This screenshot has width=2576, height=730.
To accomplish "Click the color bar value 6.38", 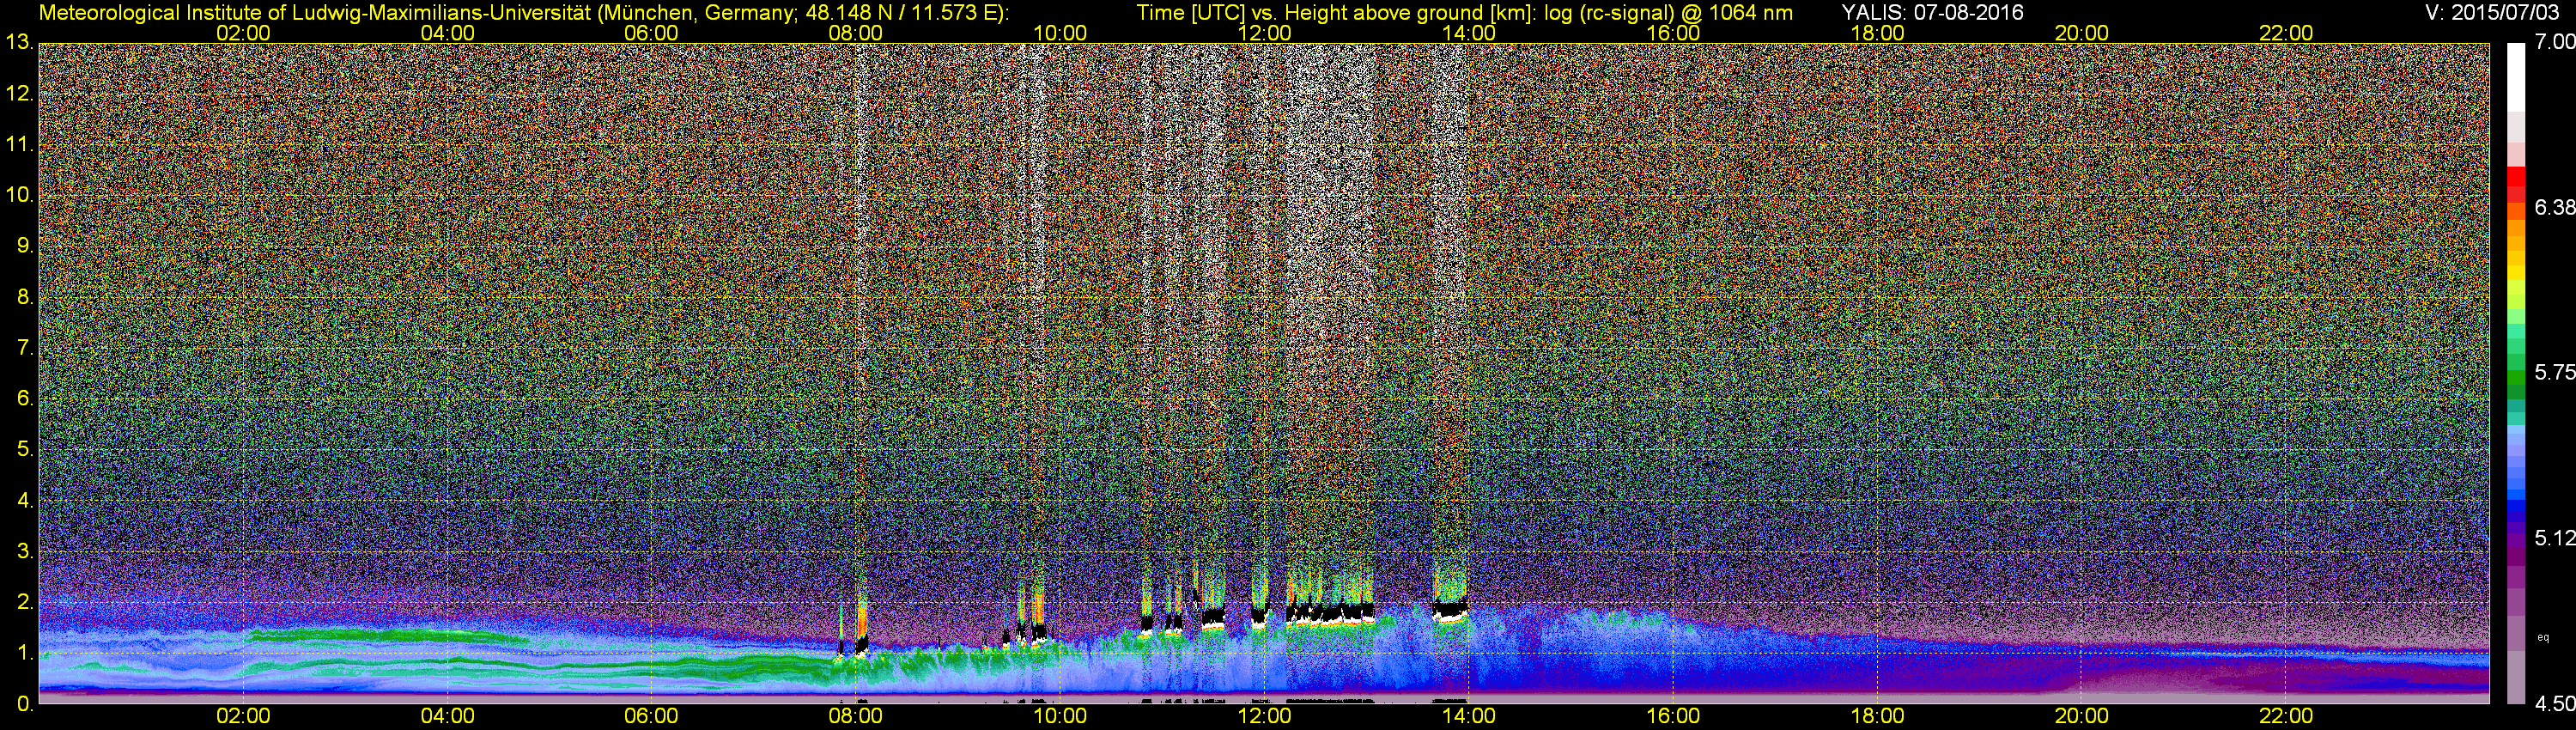I will (x=2554, y=207).
